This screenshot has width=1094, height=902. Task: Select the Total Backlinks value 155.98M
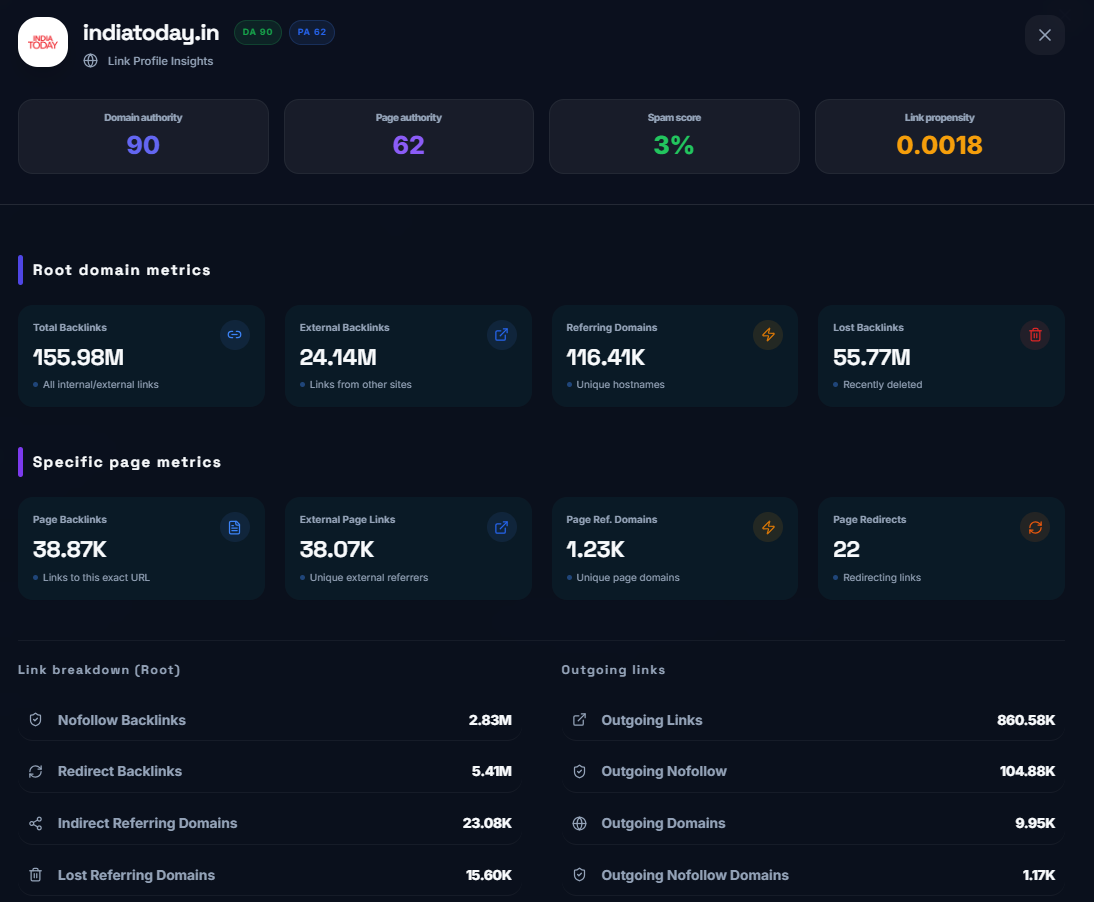[x=78, y=357]
